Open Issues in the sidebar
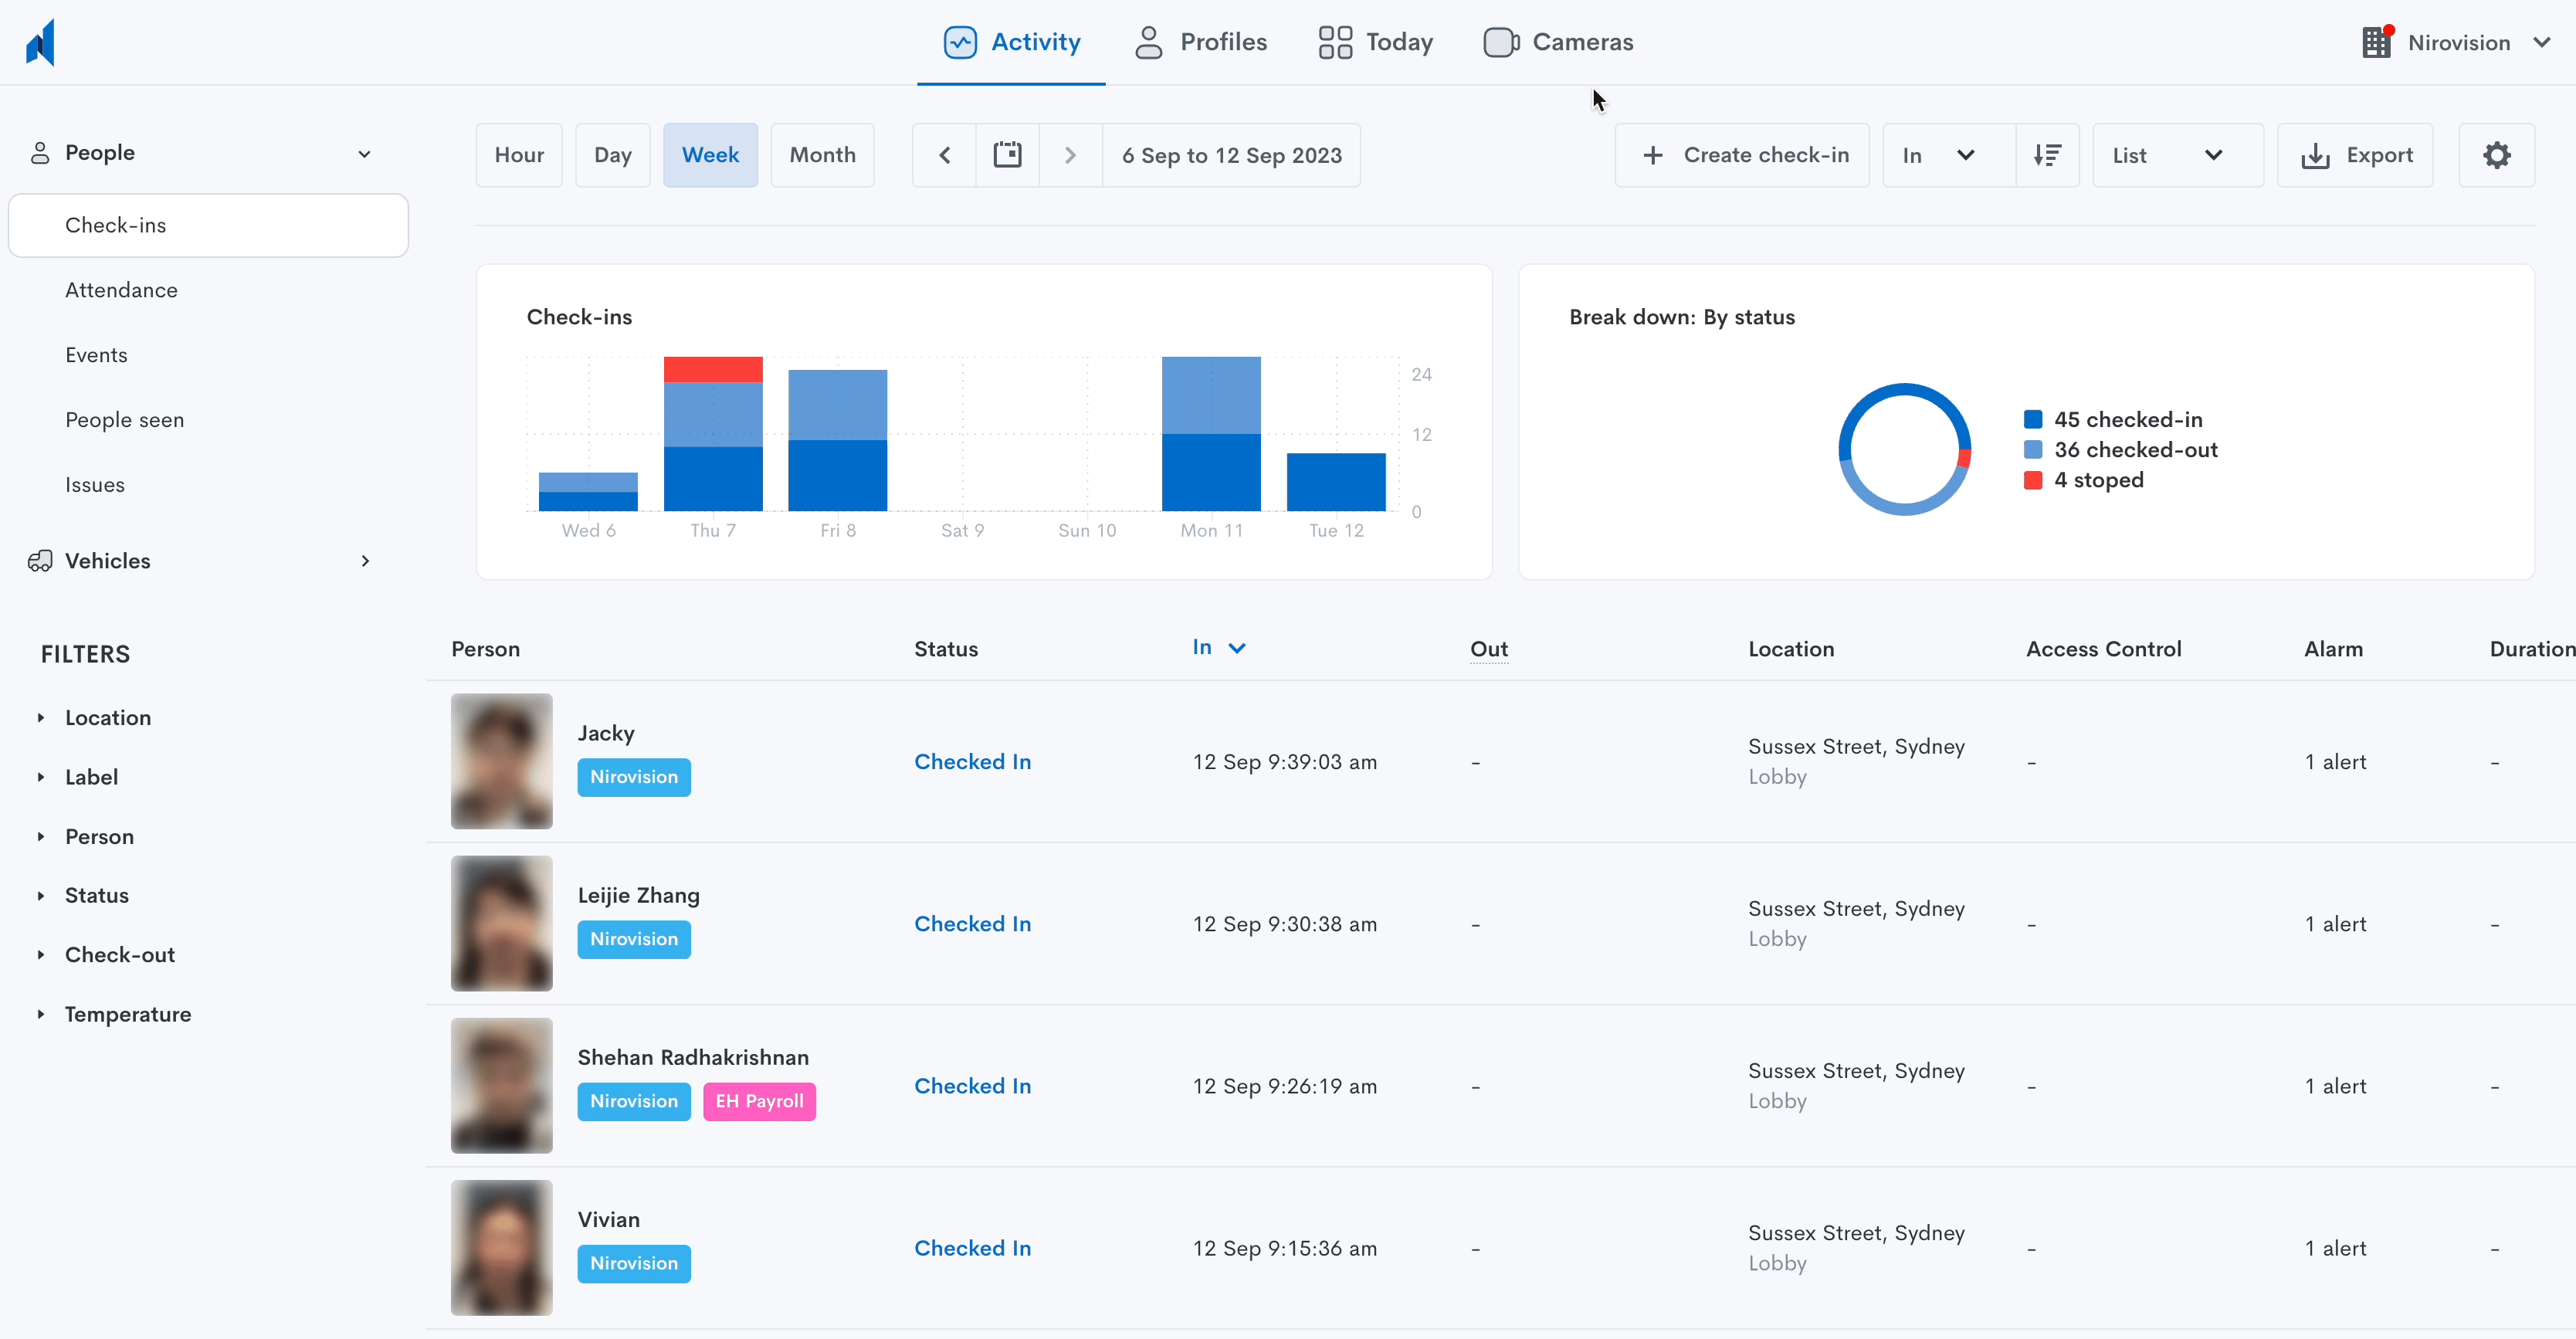 [x=95, y=485]
